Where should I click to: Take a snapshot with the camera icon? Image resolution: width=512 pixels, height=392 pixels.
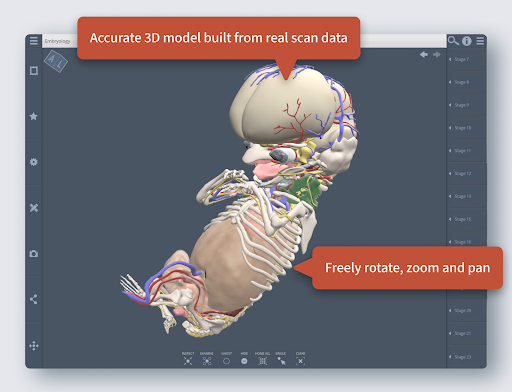(34, 254)
